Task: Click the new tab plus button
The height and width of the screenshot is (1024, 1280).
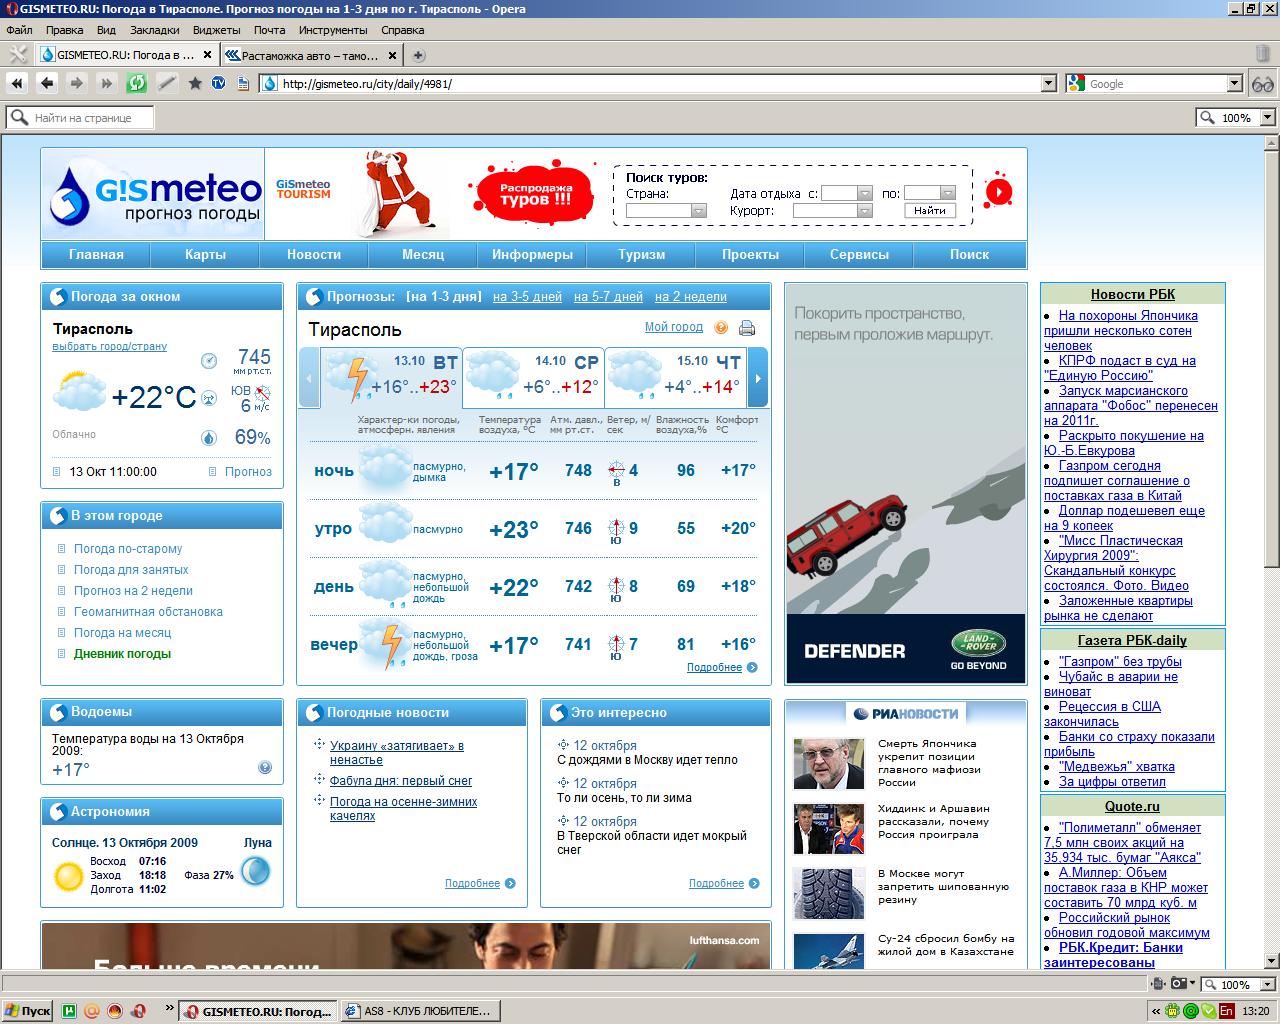Action: [419, 56]
